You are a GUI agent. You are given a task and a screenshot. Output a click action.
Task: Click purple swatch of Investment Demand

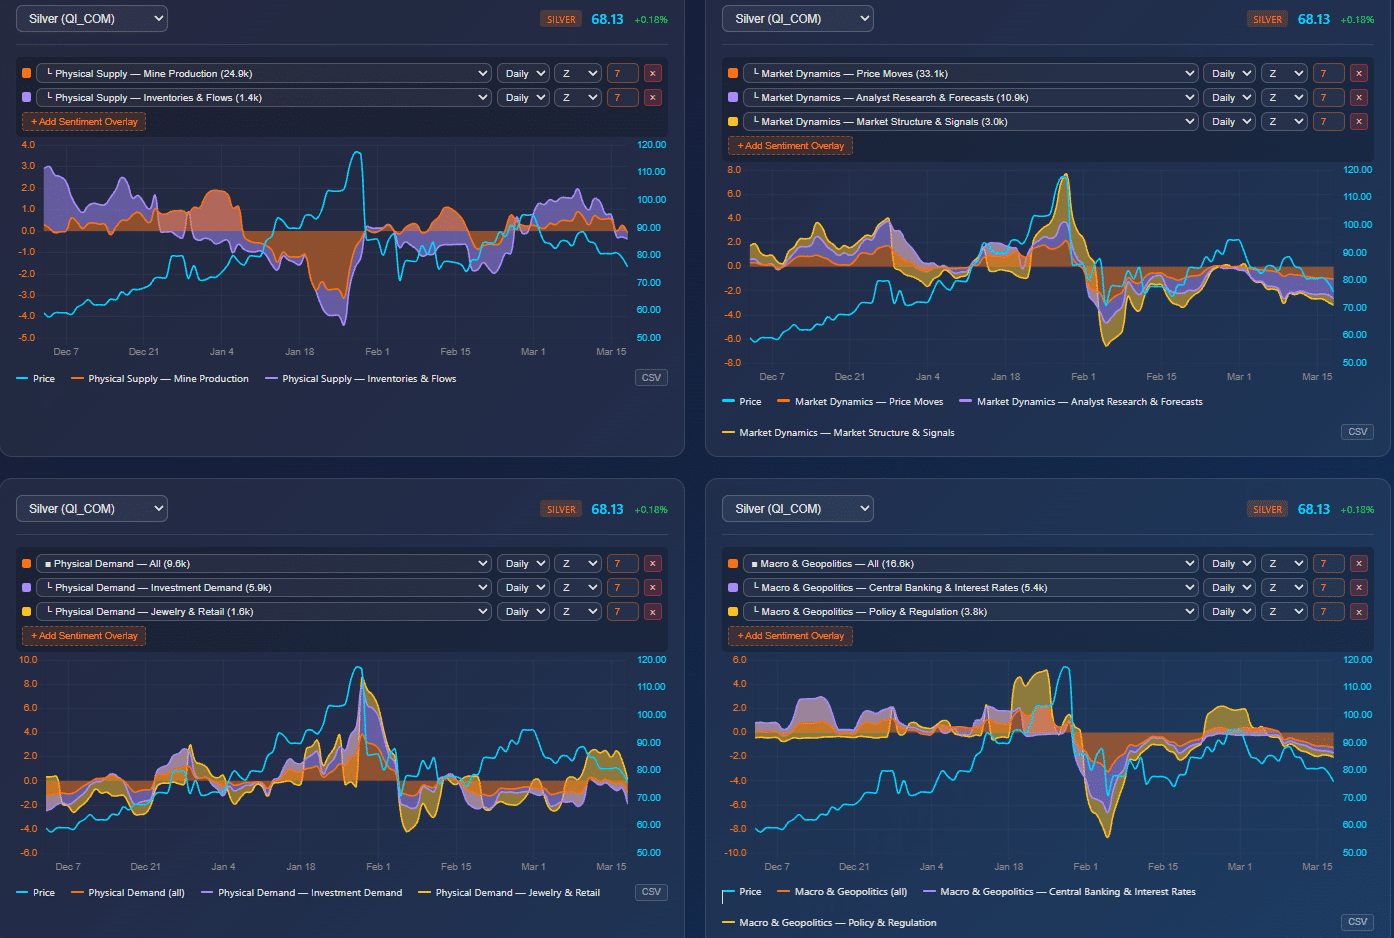tap(26, 587)
